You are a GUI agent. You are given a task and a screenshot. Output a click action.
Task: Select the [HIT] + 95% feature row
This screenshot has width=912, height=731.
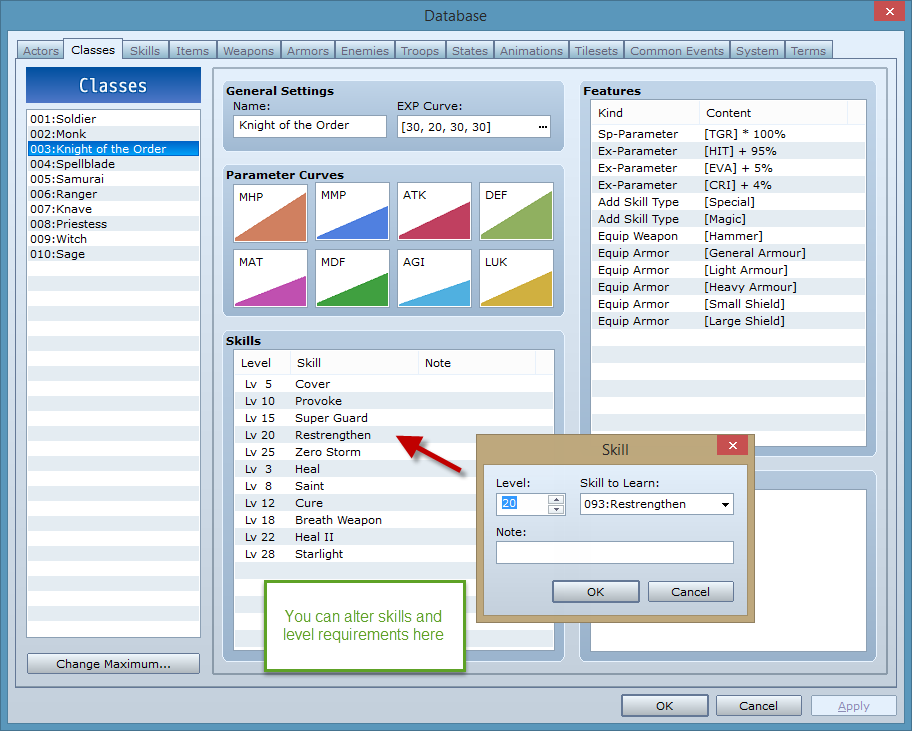point(728,151)
